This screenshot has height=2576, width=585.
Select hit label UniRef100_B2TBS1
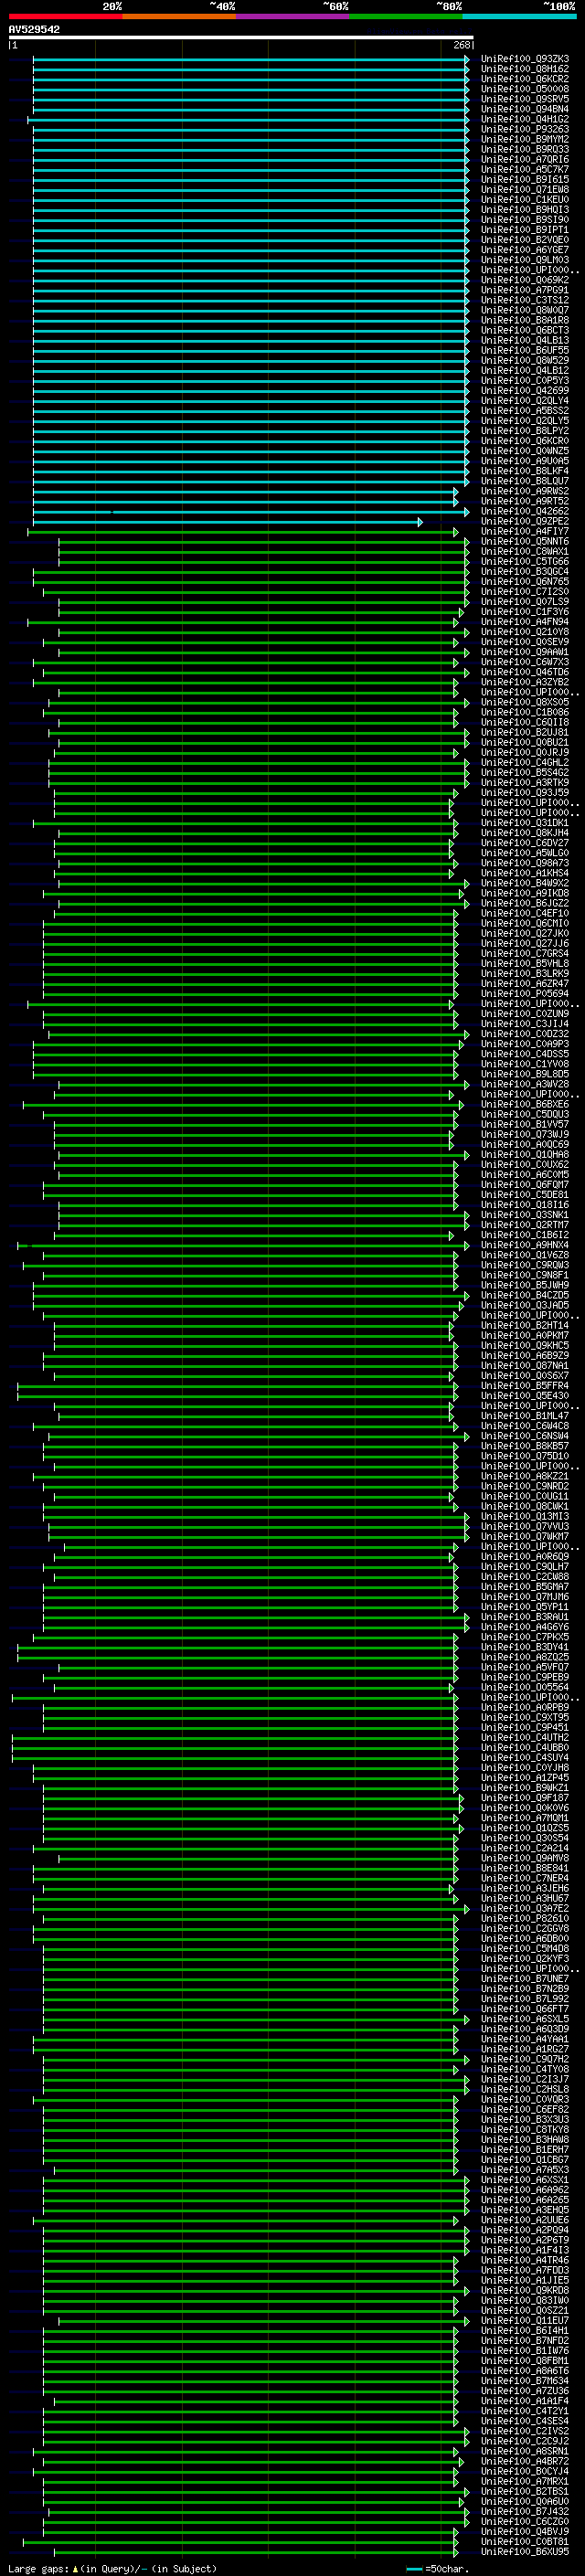pyautogui.click(x=525, y=2491)
